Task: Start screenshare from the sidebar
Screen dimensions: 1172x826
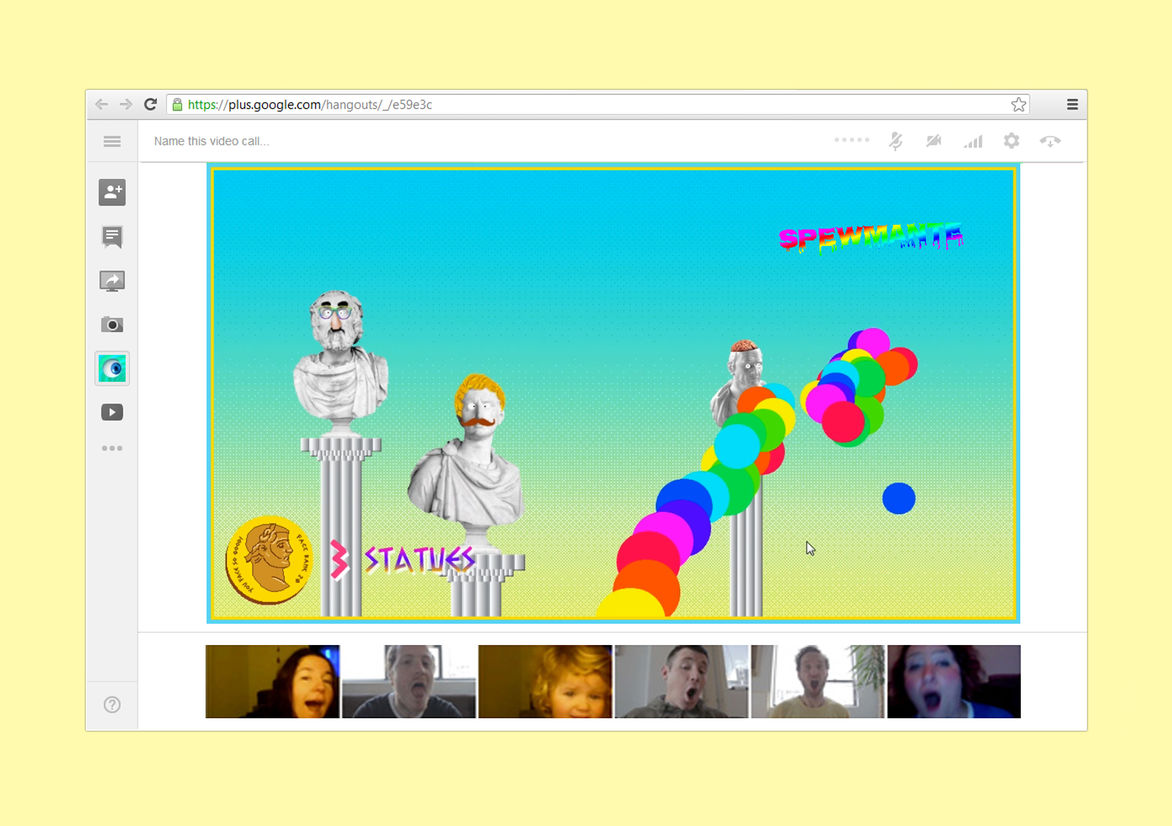Action: 112,281
